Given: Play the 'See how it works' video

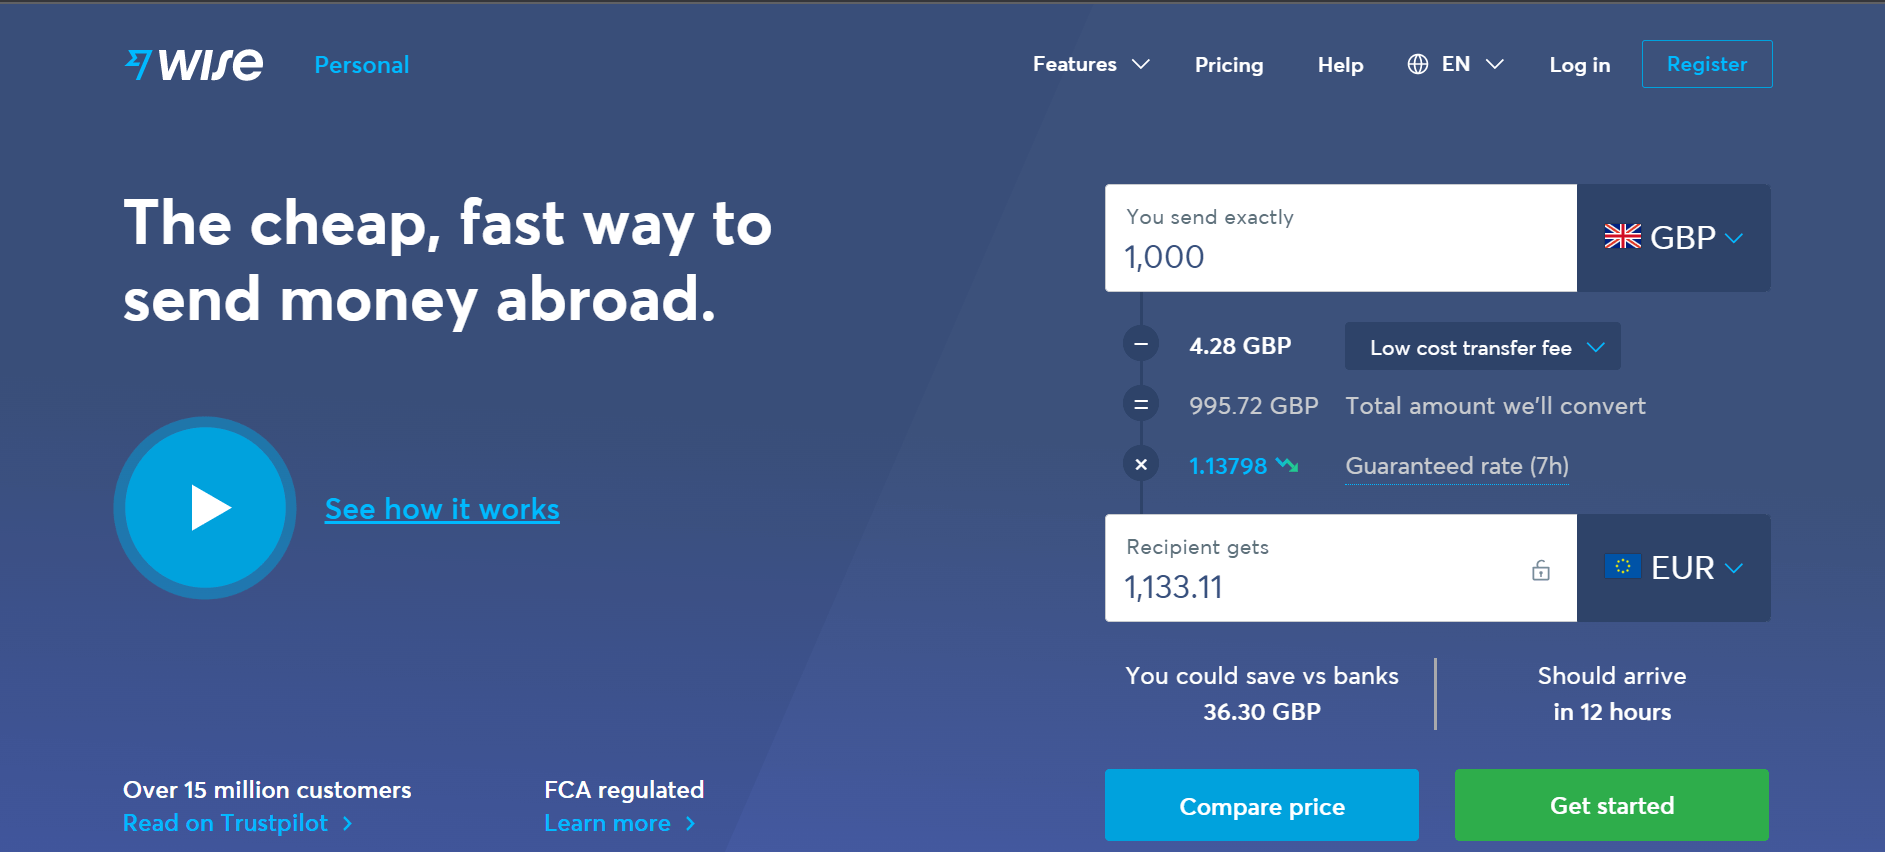Looking at the screenshot, I should pyautogui.click(x=206, y=508).
